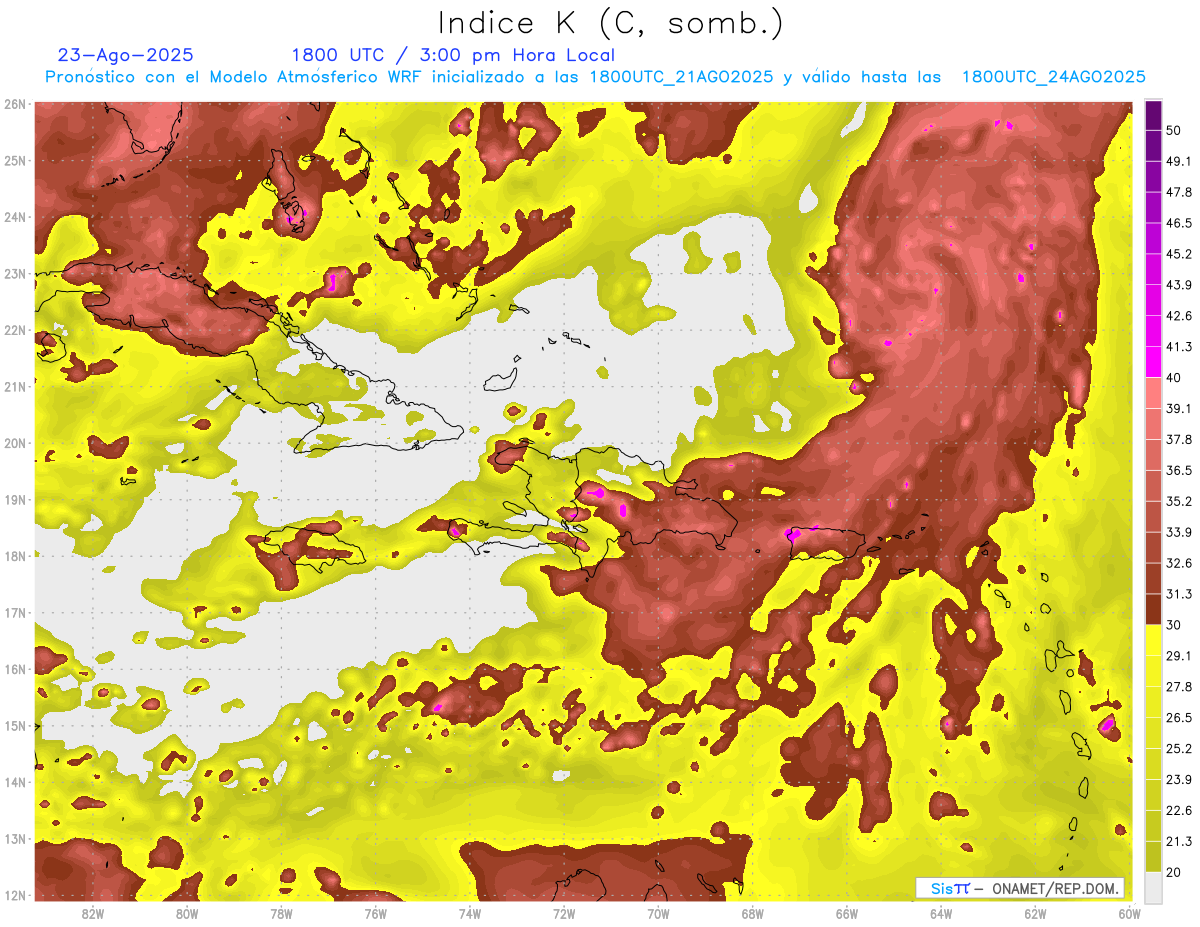Click the longitude label '66W'

click(847, 913)
